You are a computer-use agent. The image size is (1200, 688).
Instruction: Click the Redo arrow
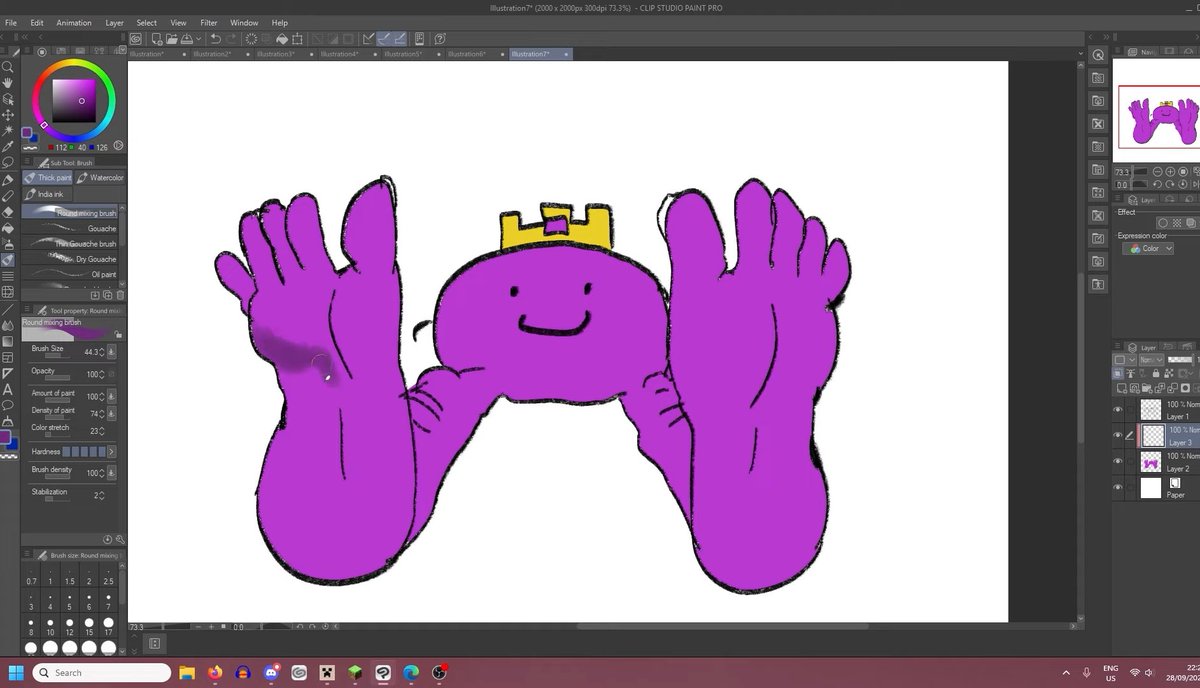pos(232,38)
